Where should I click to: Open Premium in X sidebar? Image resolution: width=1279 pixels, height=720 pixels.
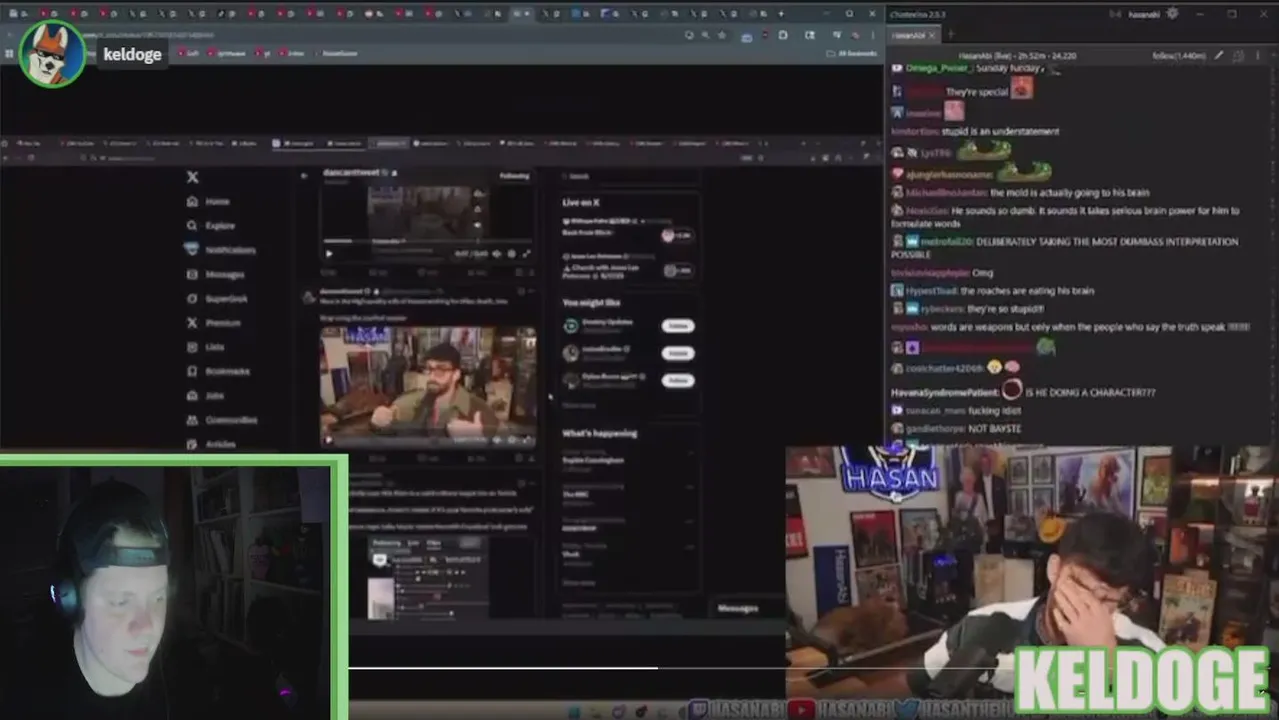[x=213, y=323]
